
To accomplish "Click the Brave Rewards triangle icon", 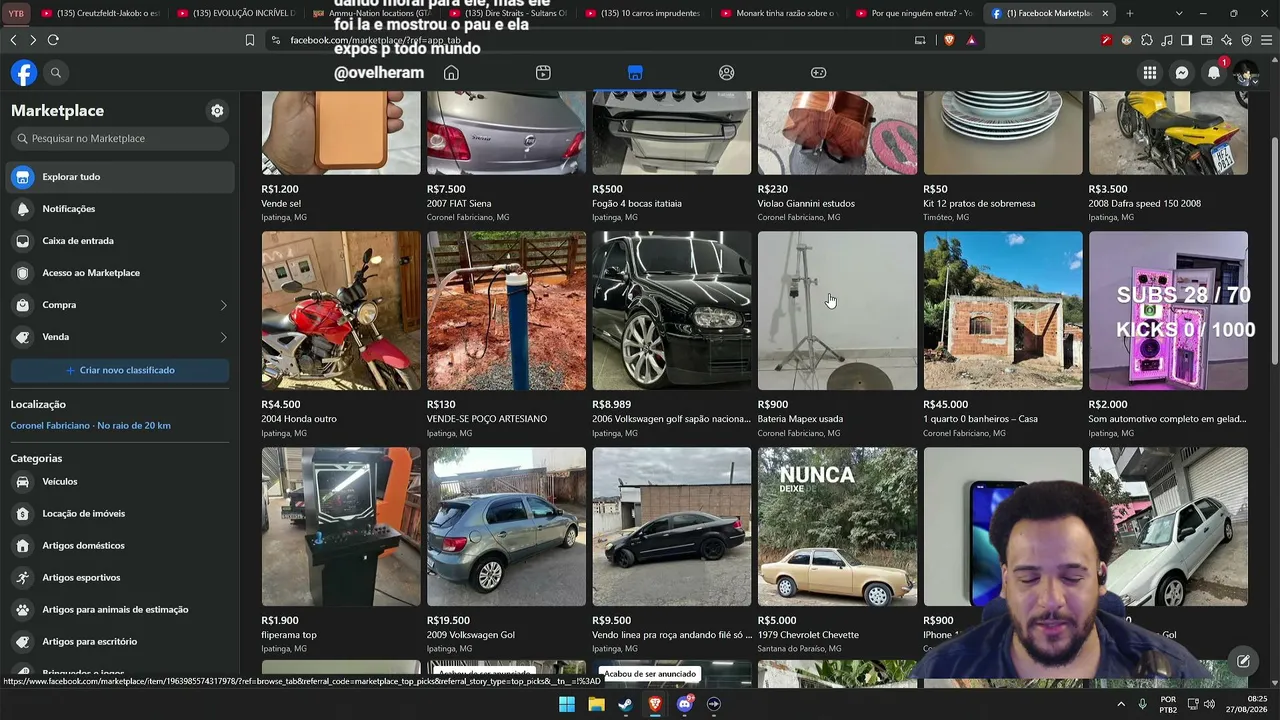I will [x=971, y=40].
